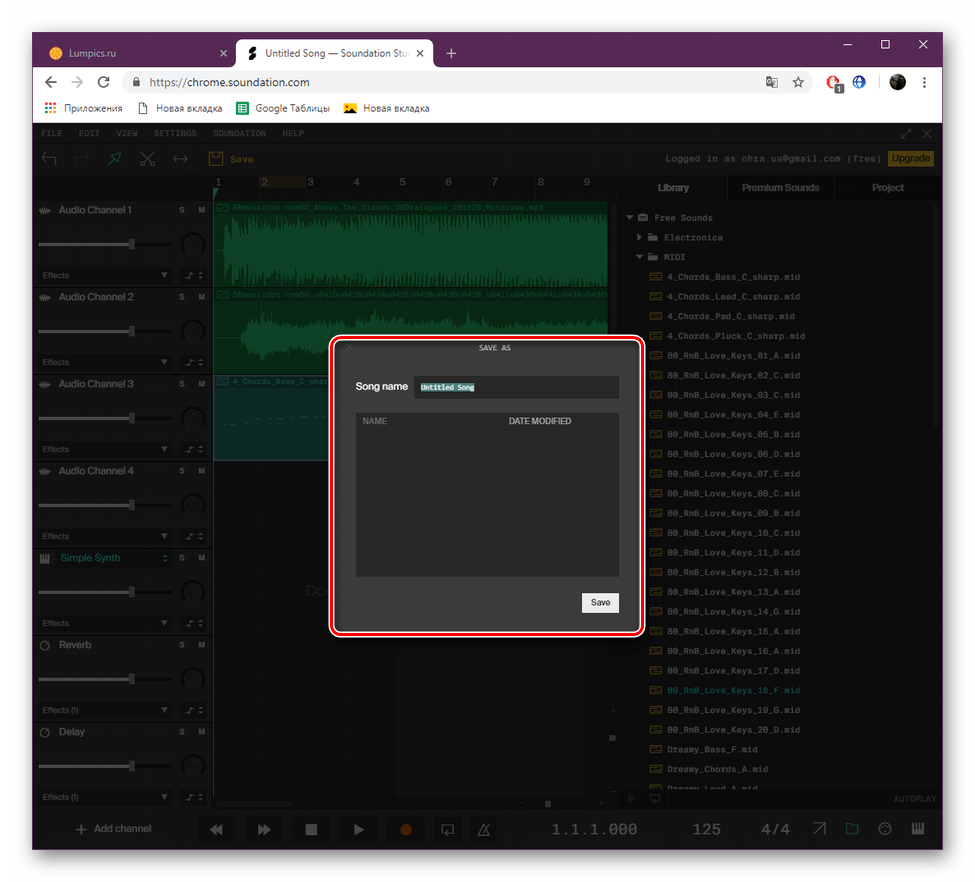Enable AUTOPLAY in the bottom bar

click(x=913, y=798)
